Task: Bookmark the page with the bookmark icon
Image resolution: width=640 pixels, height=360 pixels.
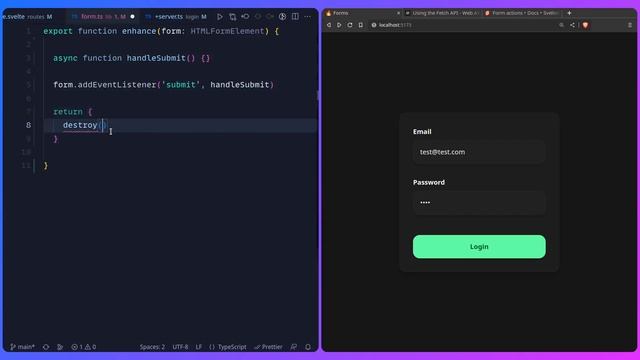Action: (360, 25)
